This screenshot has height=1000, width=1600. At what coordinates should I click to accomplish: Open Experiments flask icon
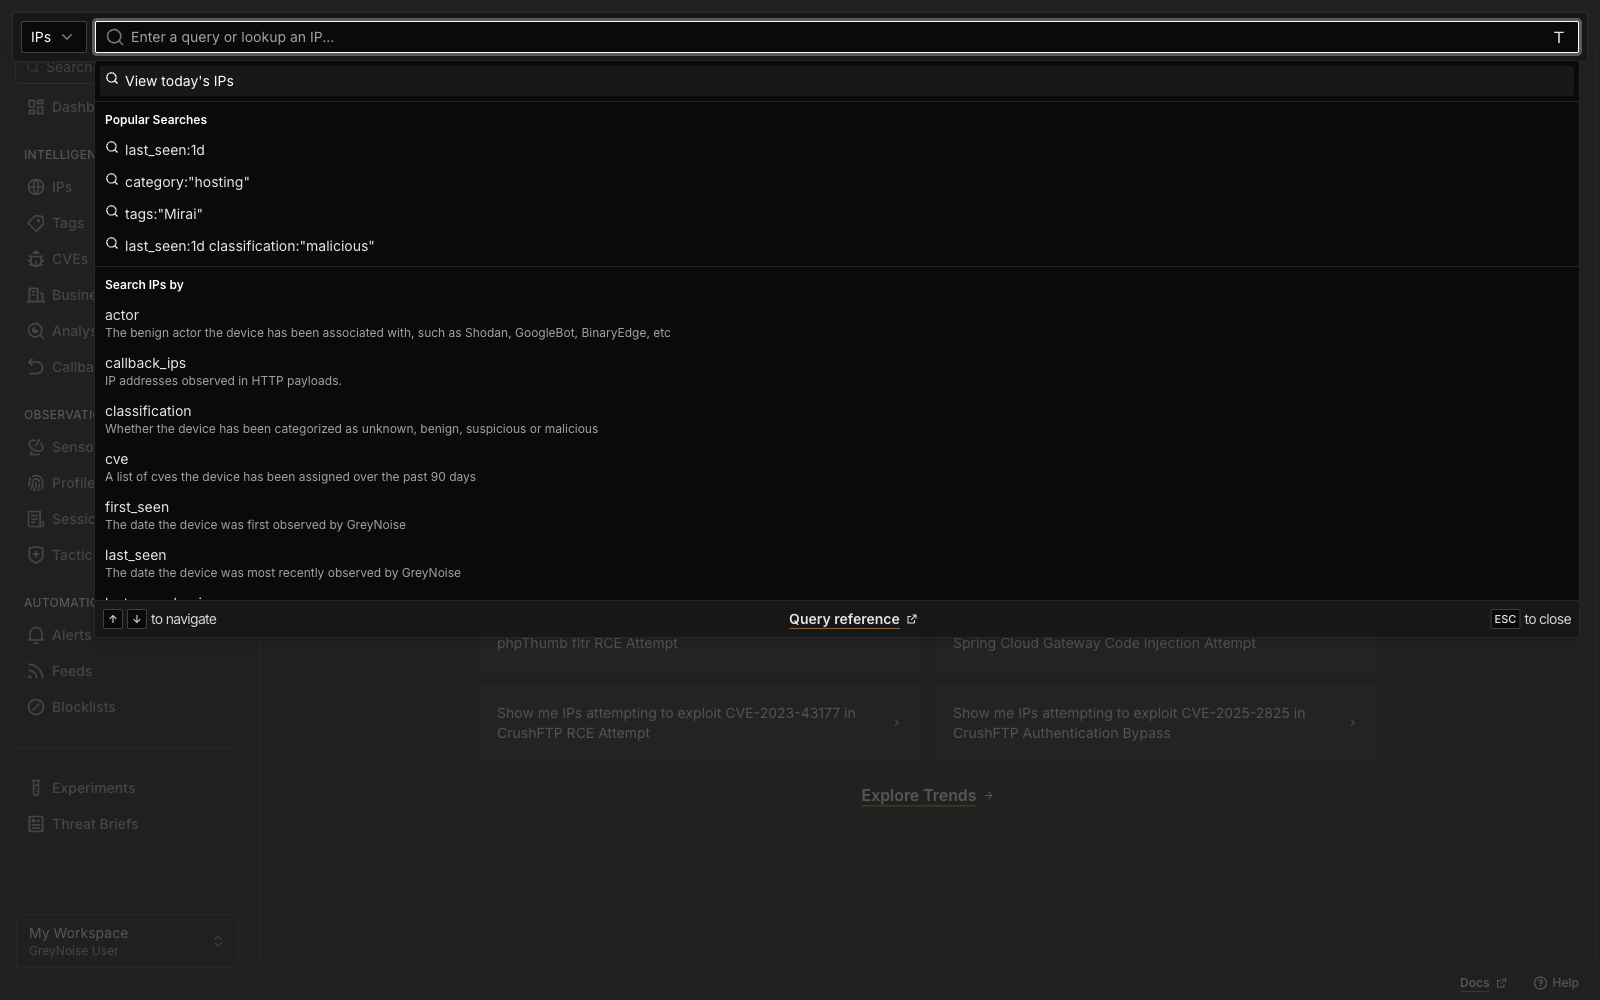(36, 788)
